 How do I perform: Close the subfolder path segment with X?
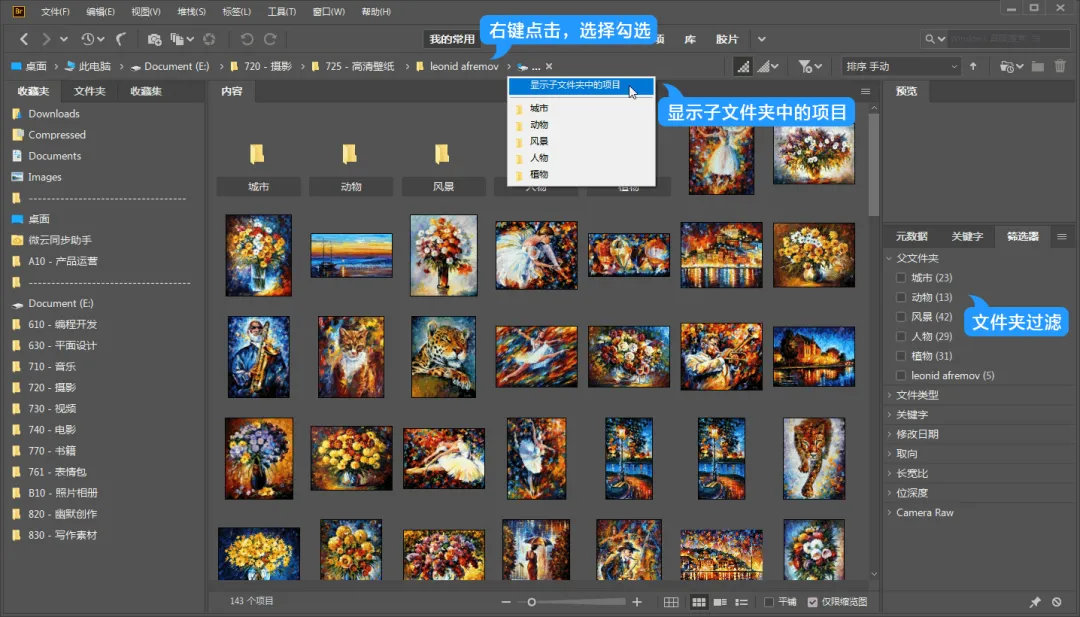click(549, 67)
